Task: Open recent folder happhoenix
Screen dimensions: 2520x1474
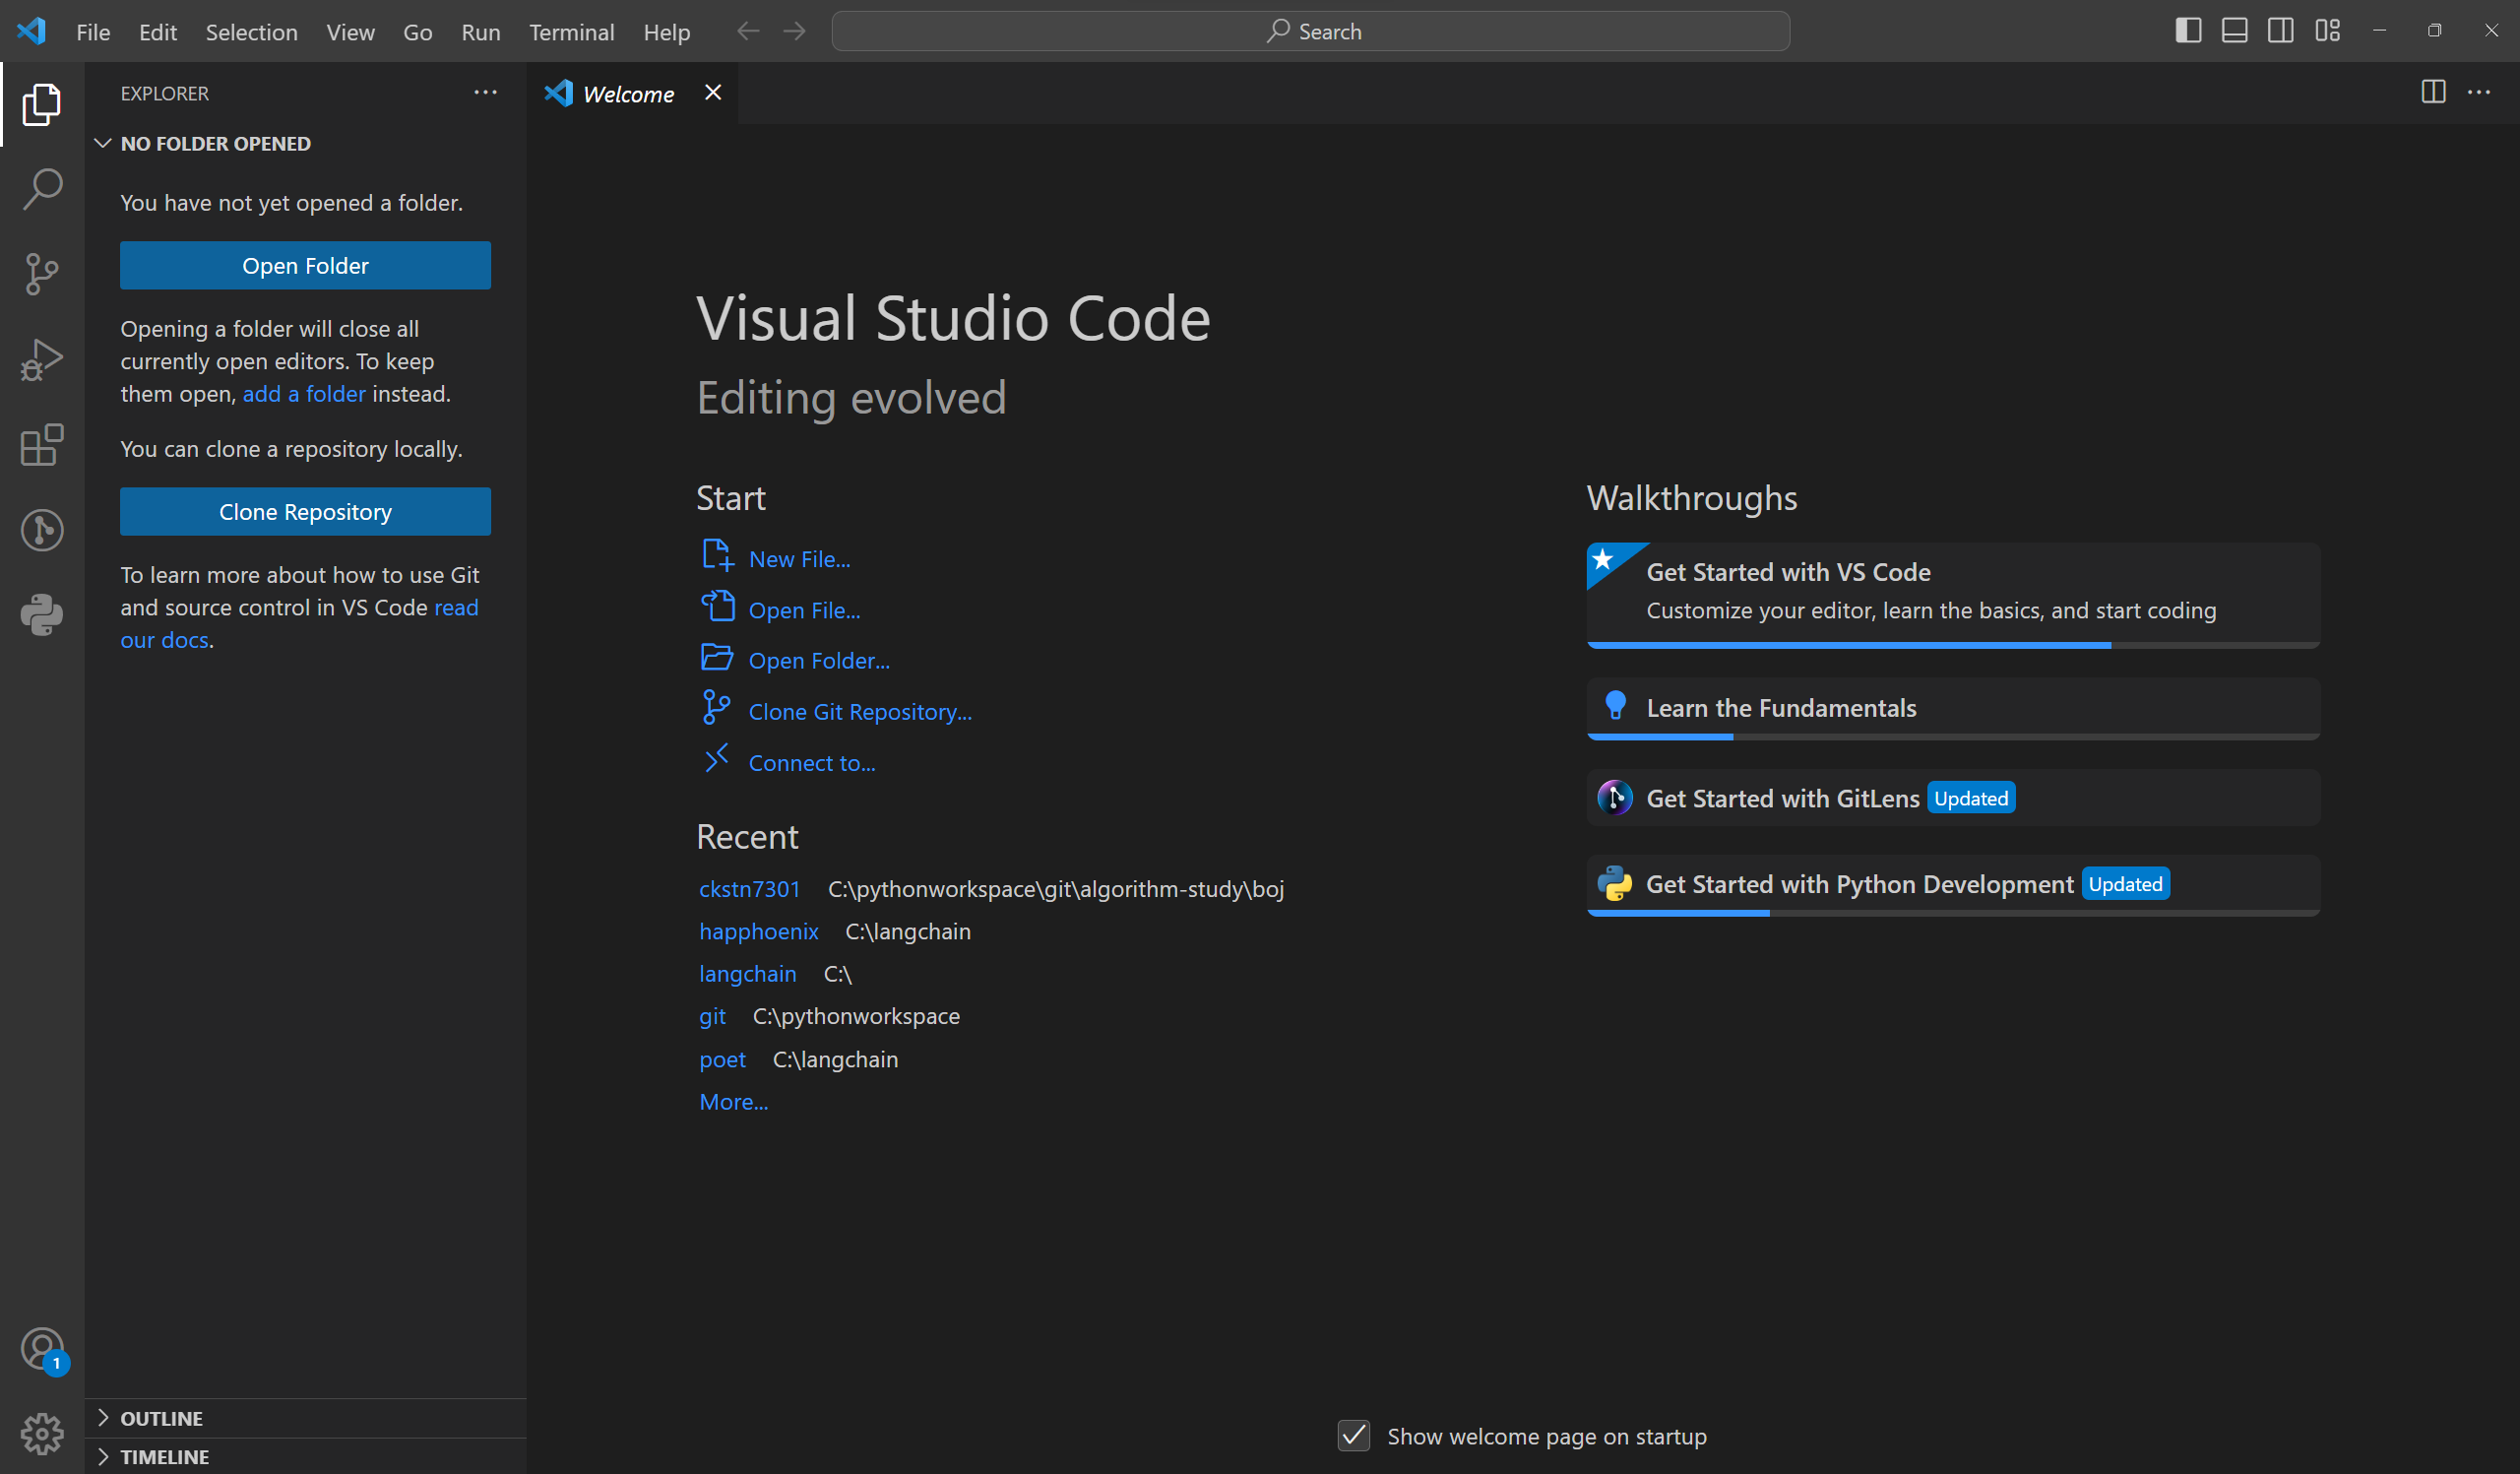Action: pyautogui.click(x=758, y=931)
